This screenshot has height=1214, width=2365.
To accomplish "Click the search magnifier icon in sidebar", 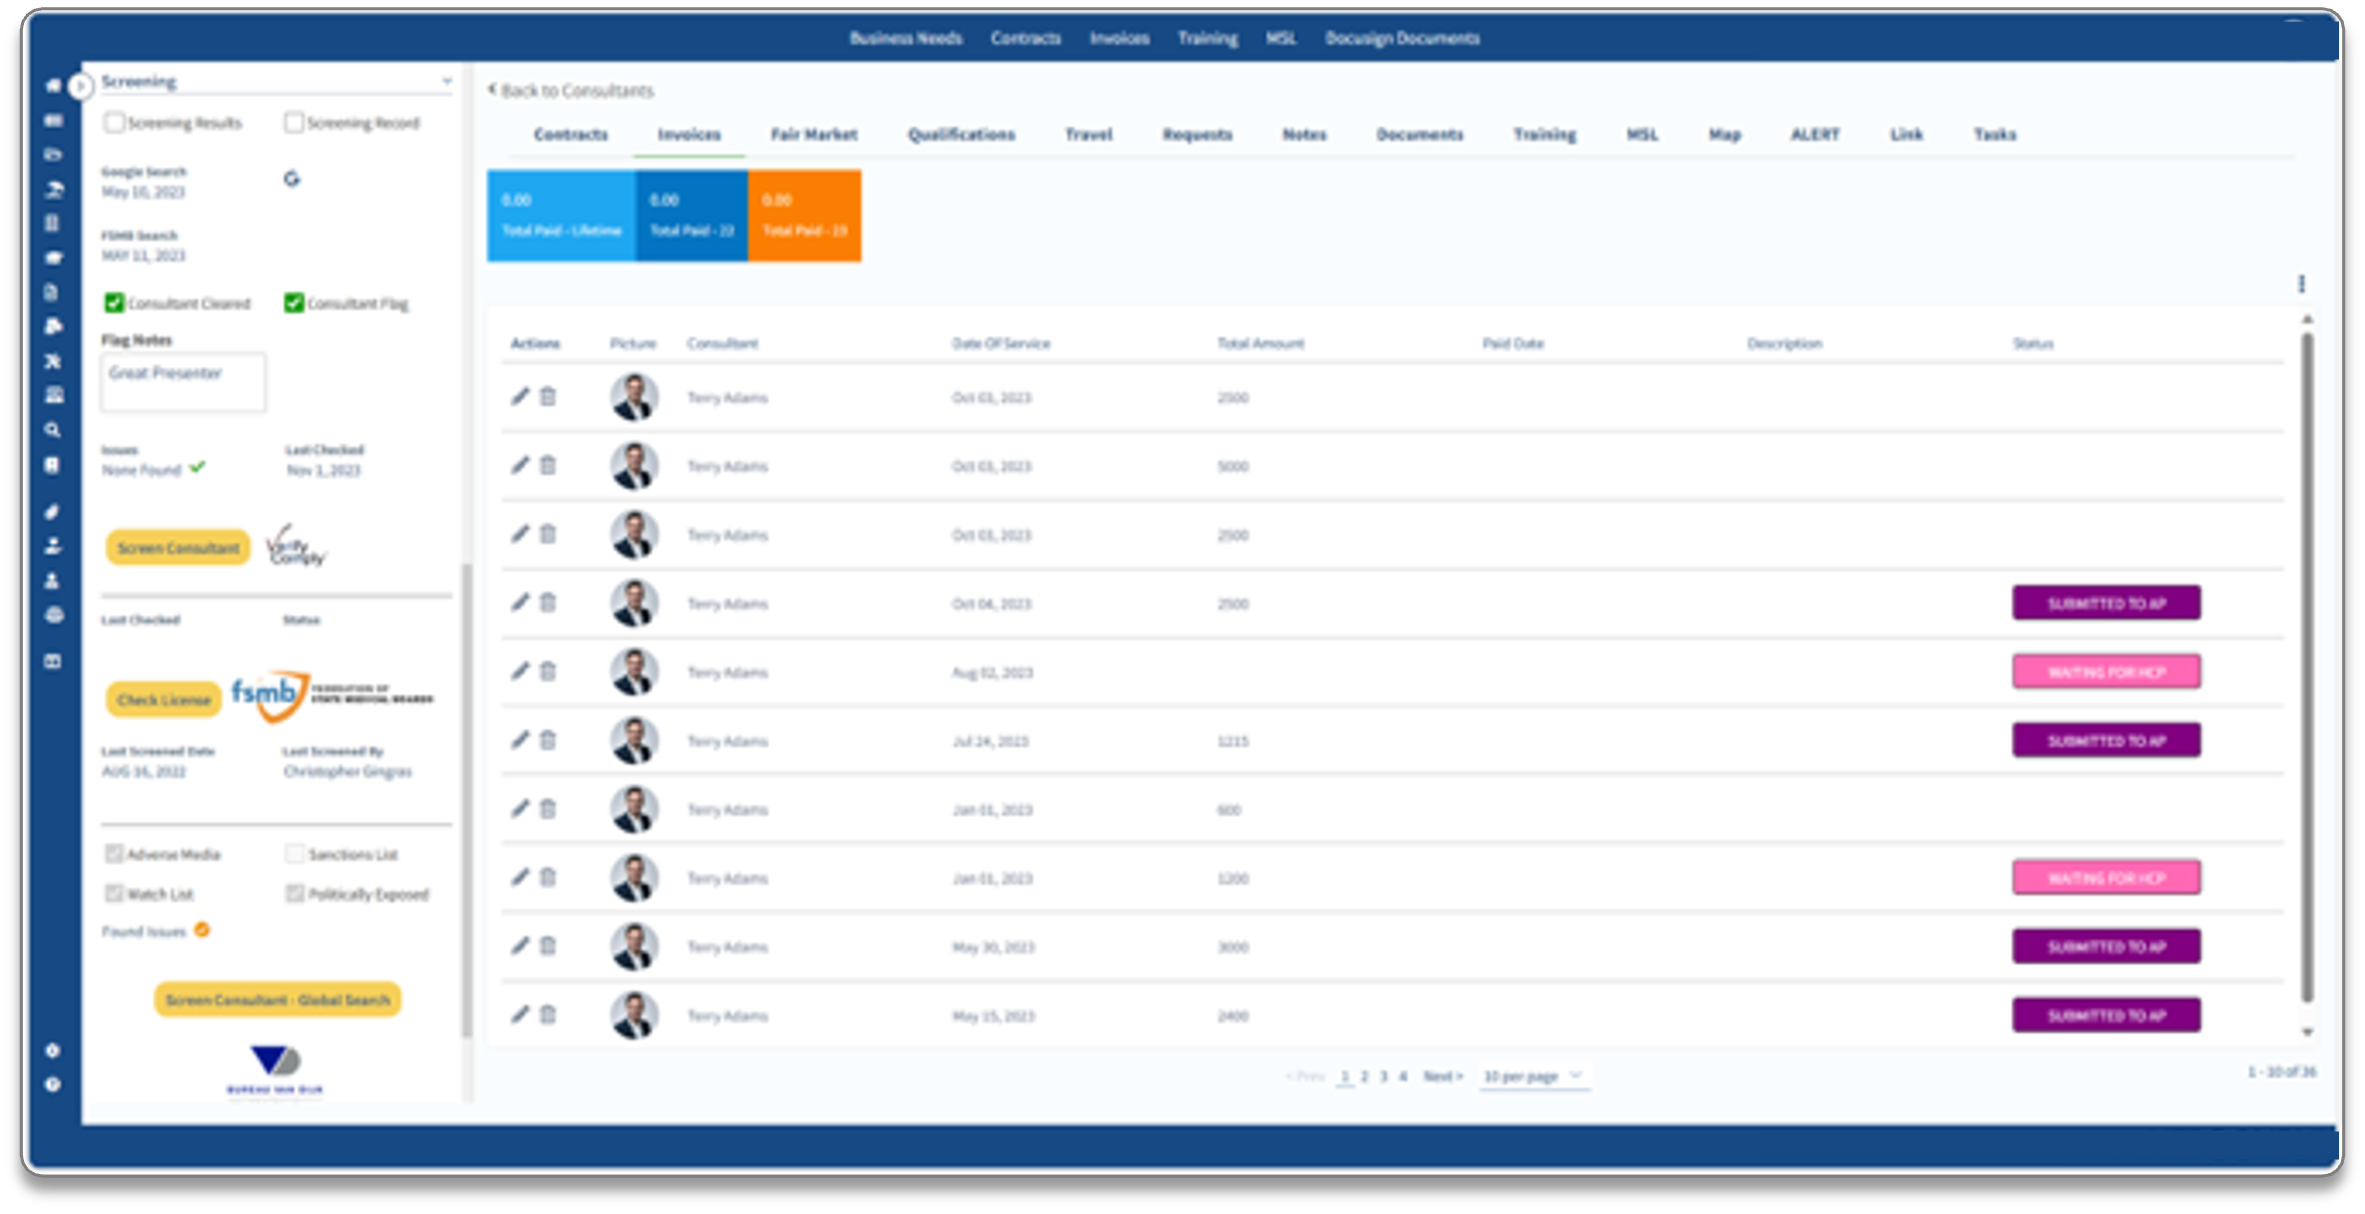I will click(x=53, y=430).
